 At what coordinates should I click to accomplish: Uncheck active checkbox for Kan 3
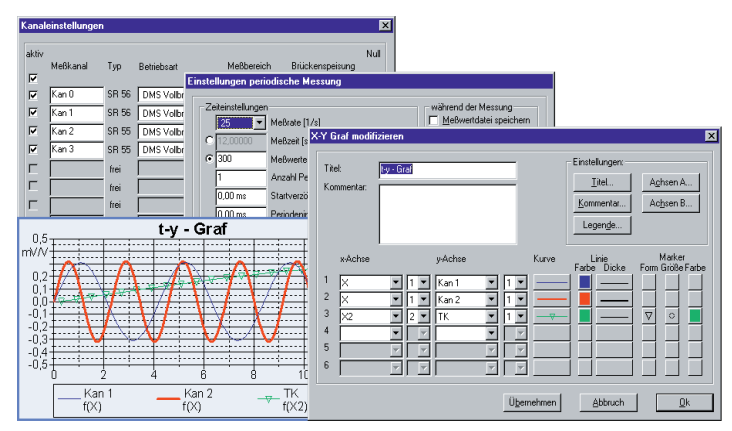[x=33, y=149]
